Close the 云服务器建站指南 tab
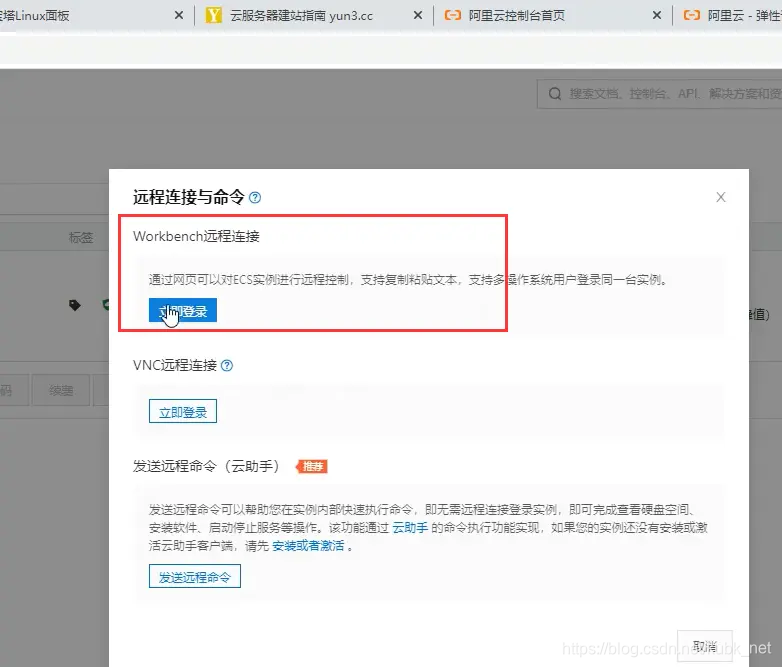Screen dimensions: 782x667 click(418, 15)
